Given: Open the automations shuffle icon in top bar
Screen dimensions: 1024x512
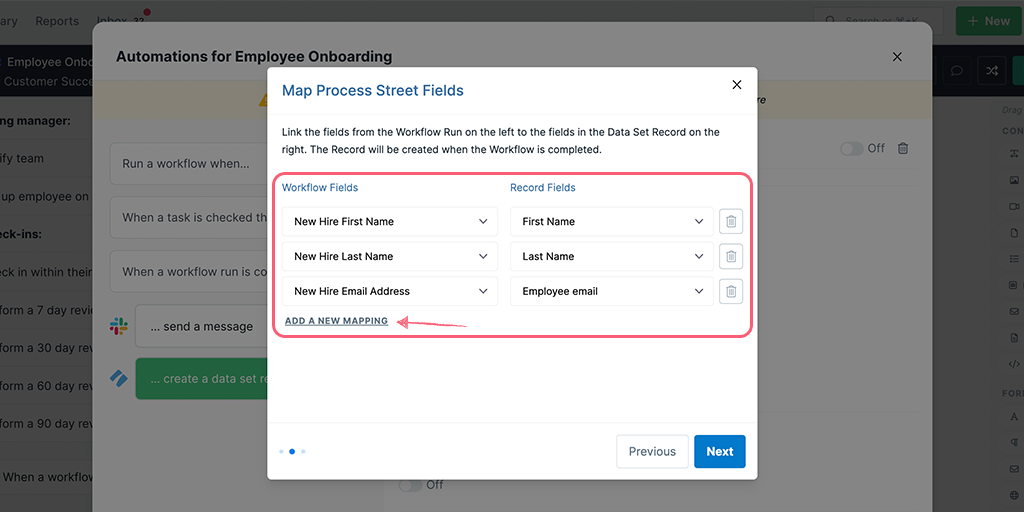Looking at the screenshot, I should coord(991,71).
